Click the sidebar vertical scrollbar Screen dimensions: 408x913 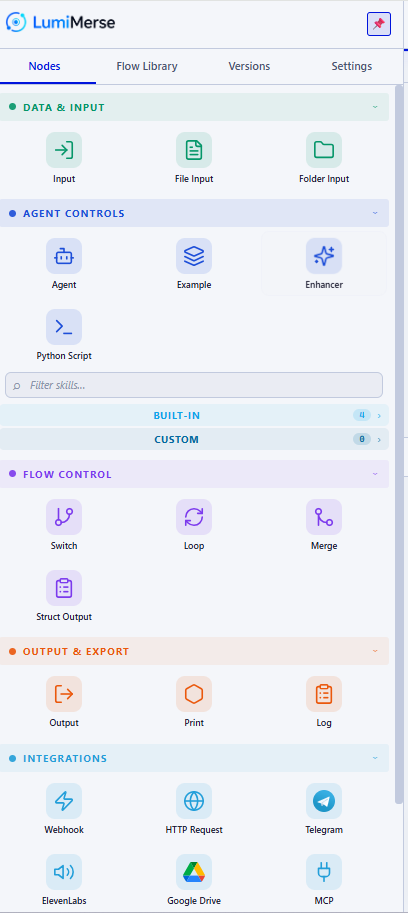pyautogui.click(x=399, y=445)
